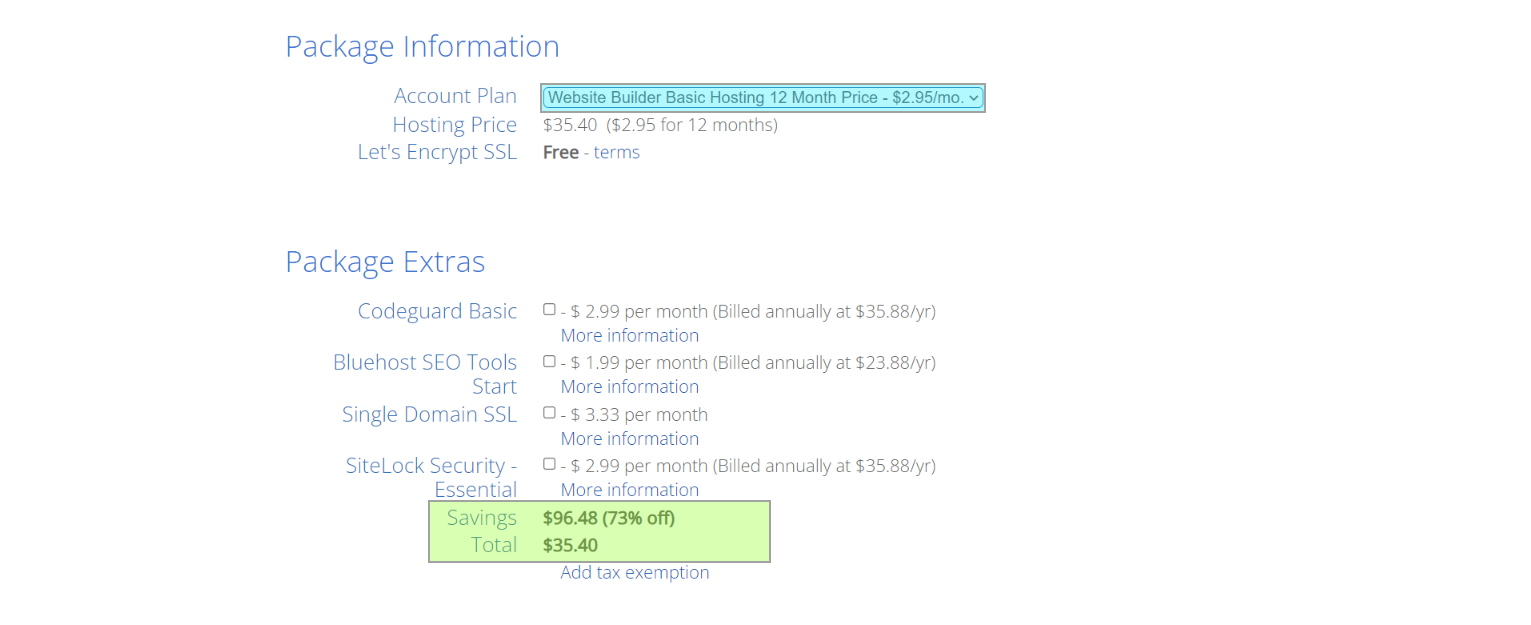The width and height of the screenshot is (1531, 625).
Task: Click the Bluehost SEO Tools Start label
Action: tap(425, 374)
